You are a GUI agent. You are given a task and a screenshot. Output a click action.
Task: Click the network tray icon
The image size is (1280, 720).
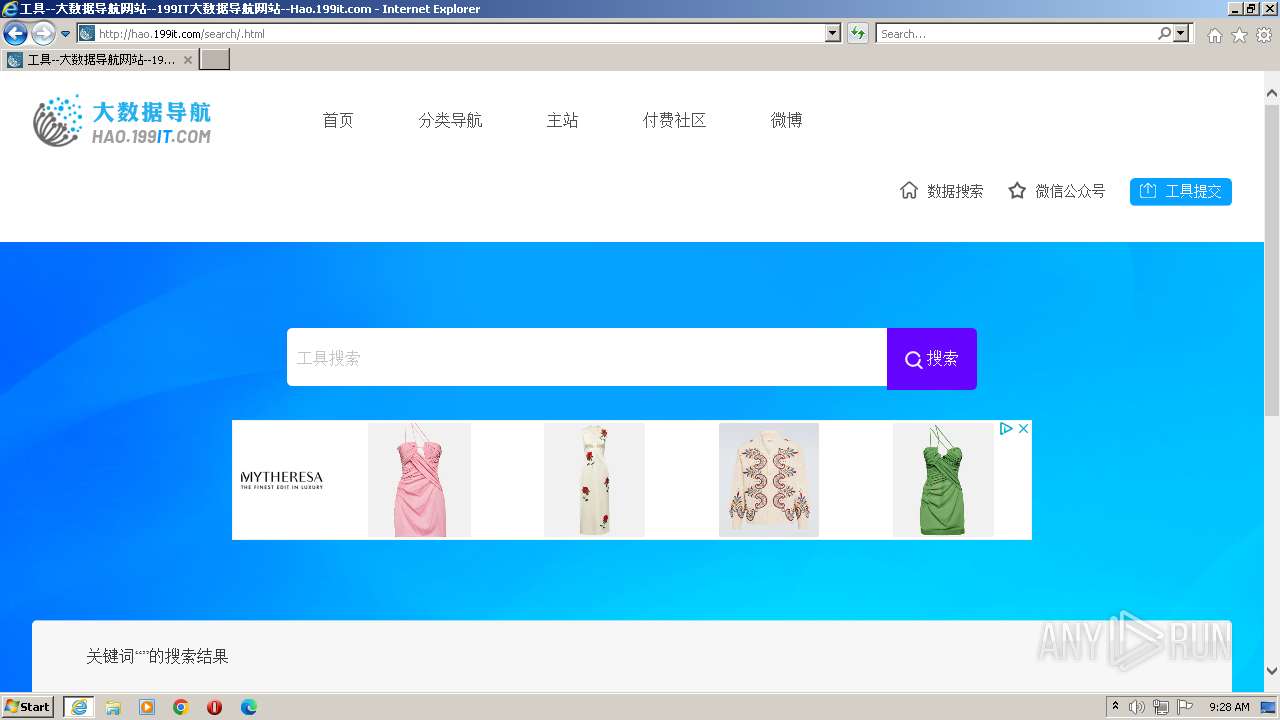pos(1161,707)
